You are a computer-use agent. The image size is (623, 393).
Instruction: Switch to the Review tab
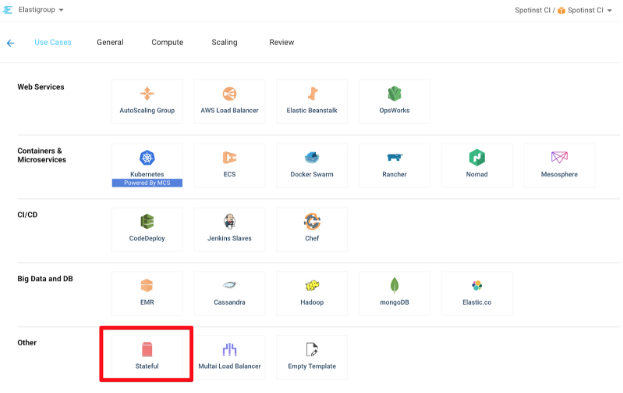coord(282,42)
